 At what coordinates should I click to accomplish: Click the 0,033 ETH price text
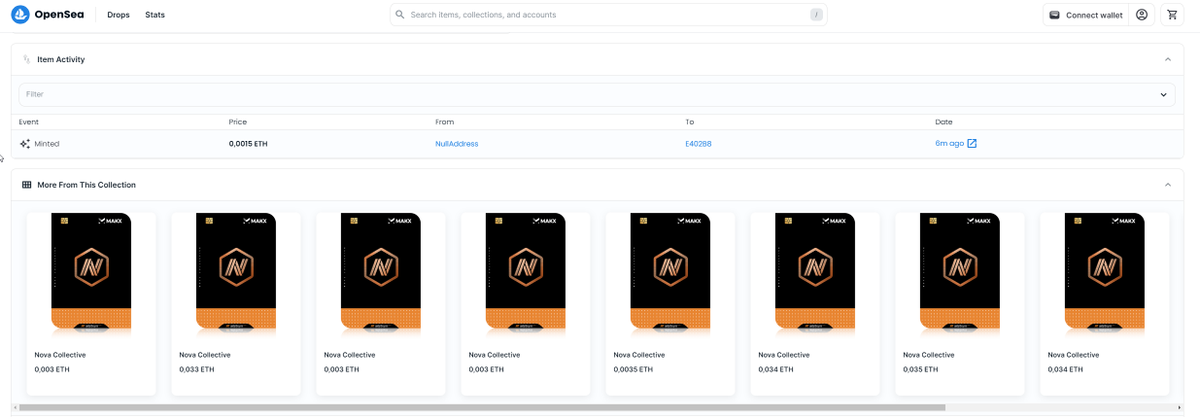(x=197, y=370)
